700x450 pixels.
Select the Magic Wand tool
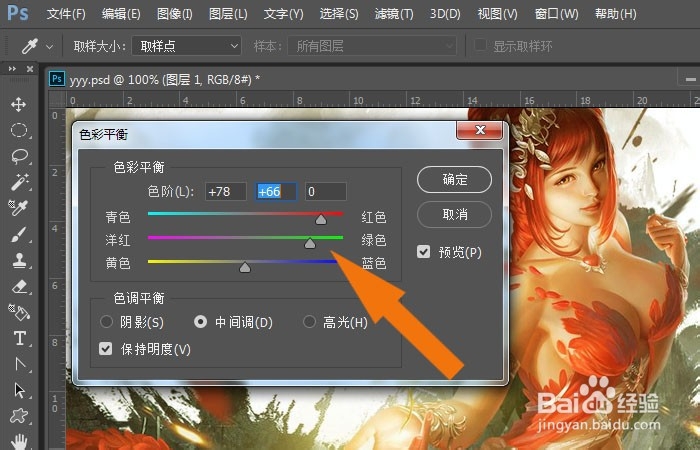tap(19, 182)
